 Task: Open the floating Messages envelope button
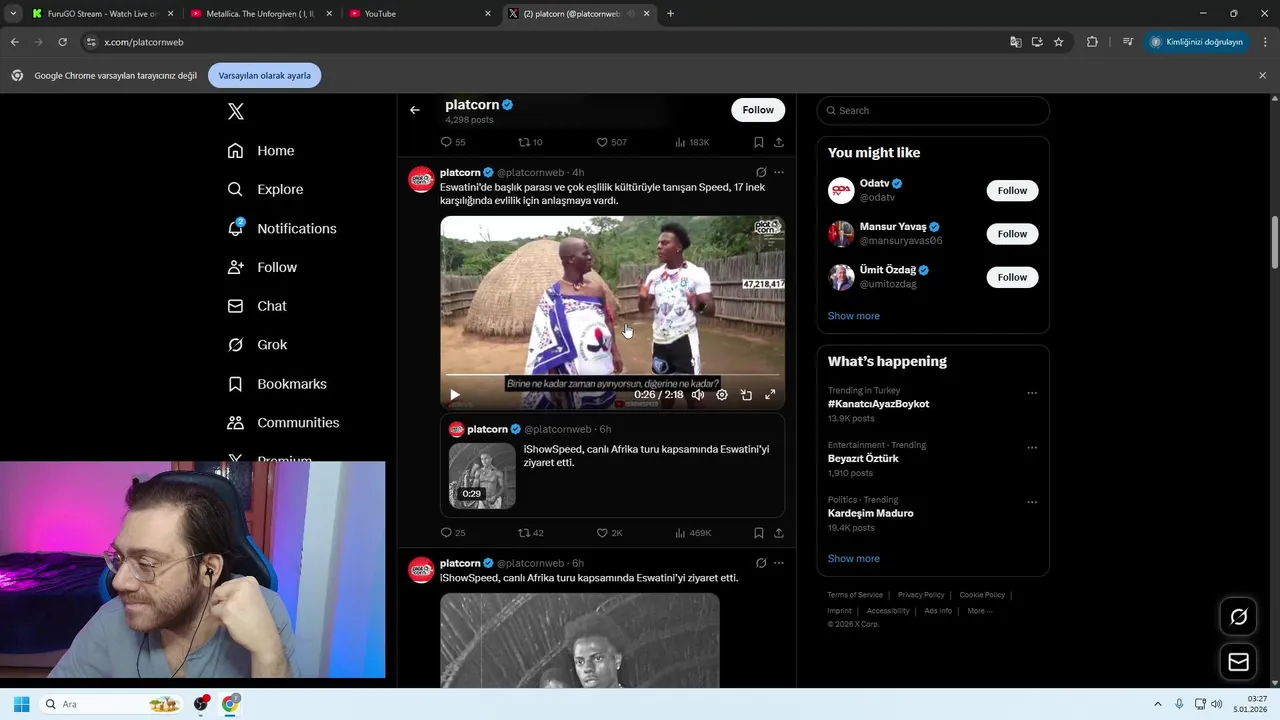[x=1238, y=662]
